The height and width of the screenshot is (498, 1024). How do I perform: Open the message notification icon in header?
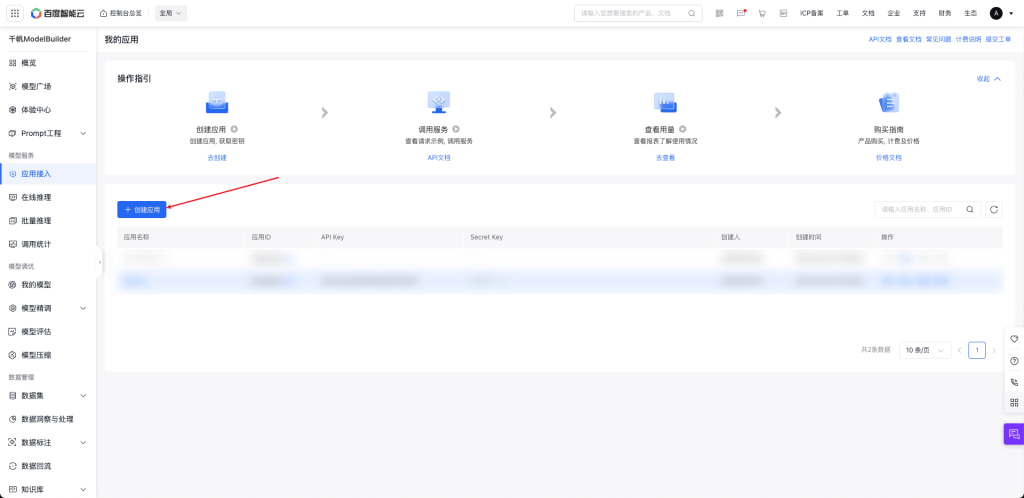click(x=741, y=13)
